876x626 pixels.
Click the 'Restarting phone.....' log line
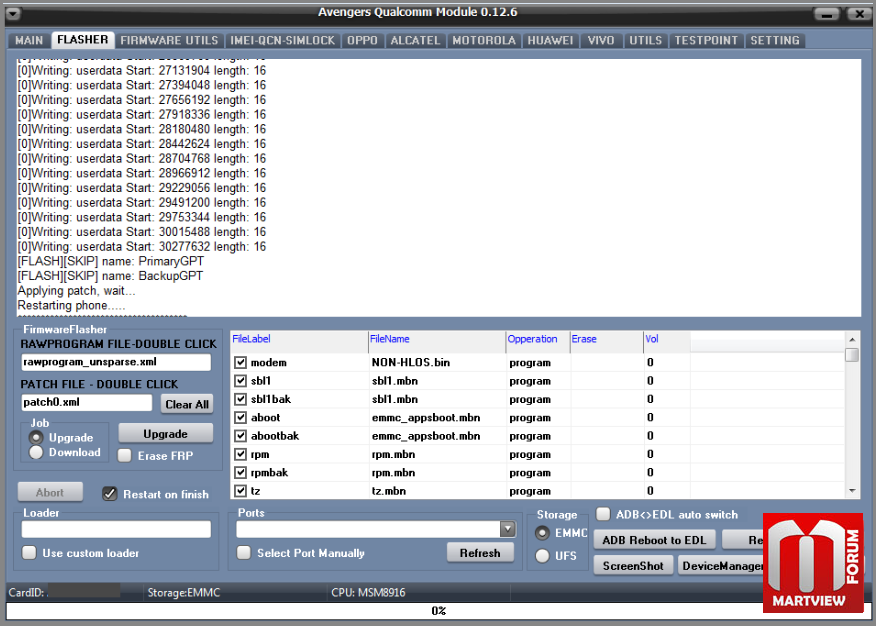tap(72, 305)
